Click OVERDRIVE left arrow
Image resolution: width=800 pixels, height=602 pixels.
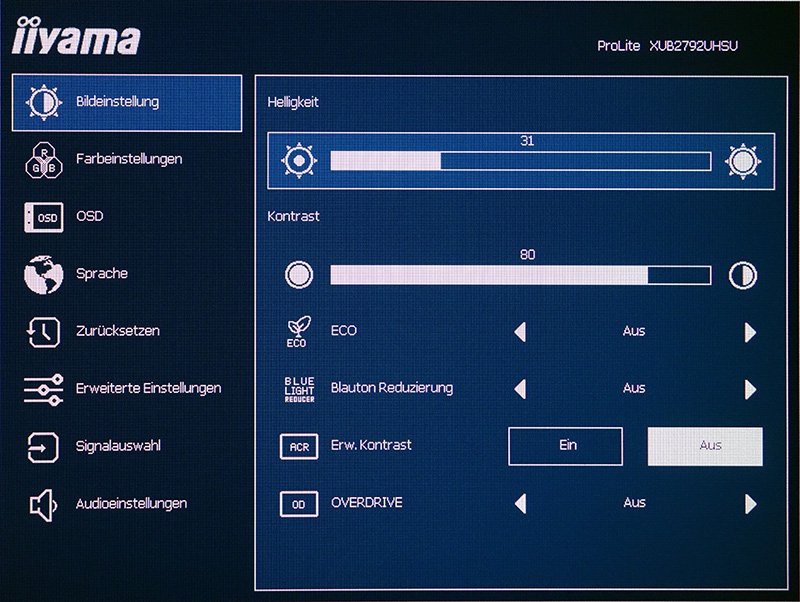point(520,504)
